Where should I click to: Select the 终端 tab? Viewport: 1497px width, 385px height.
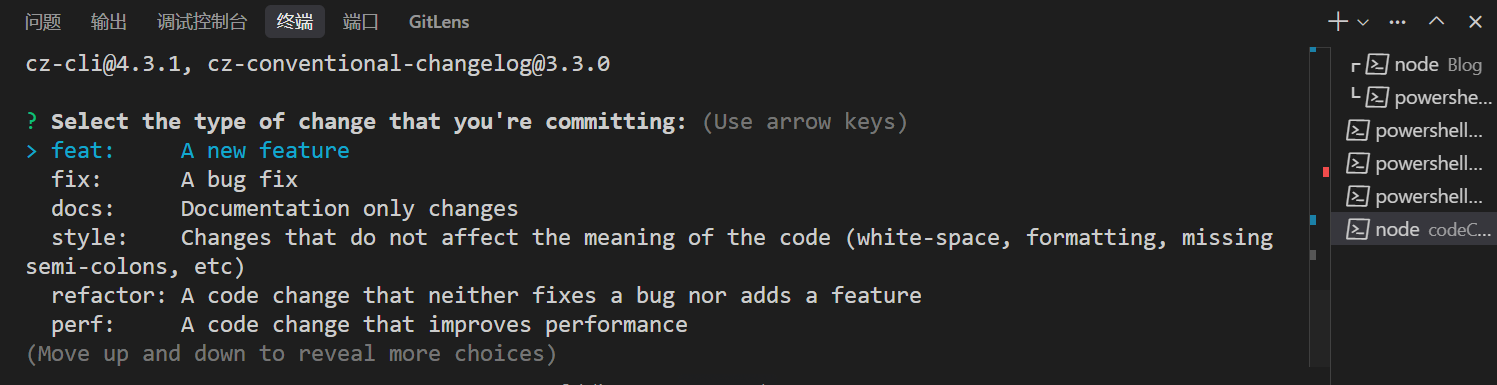295,21
